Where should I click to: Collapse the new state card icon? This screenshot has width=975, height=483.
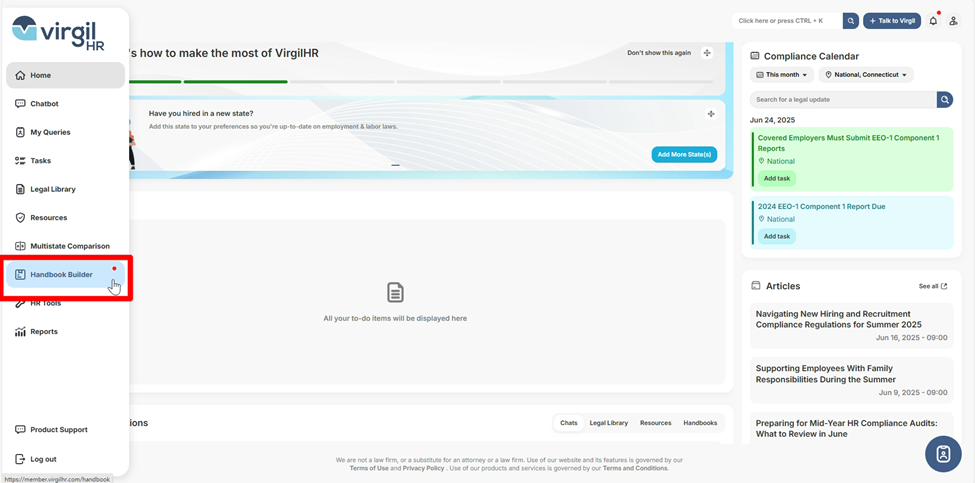click(x=711, y=114)
